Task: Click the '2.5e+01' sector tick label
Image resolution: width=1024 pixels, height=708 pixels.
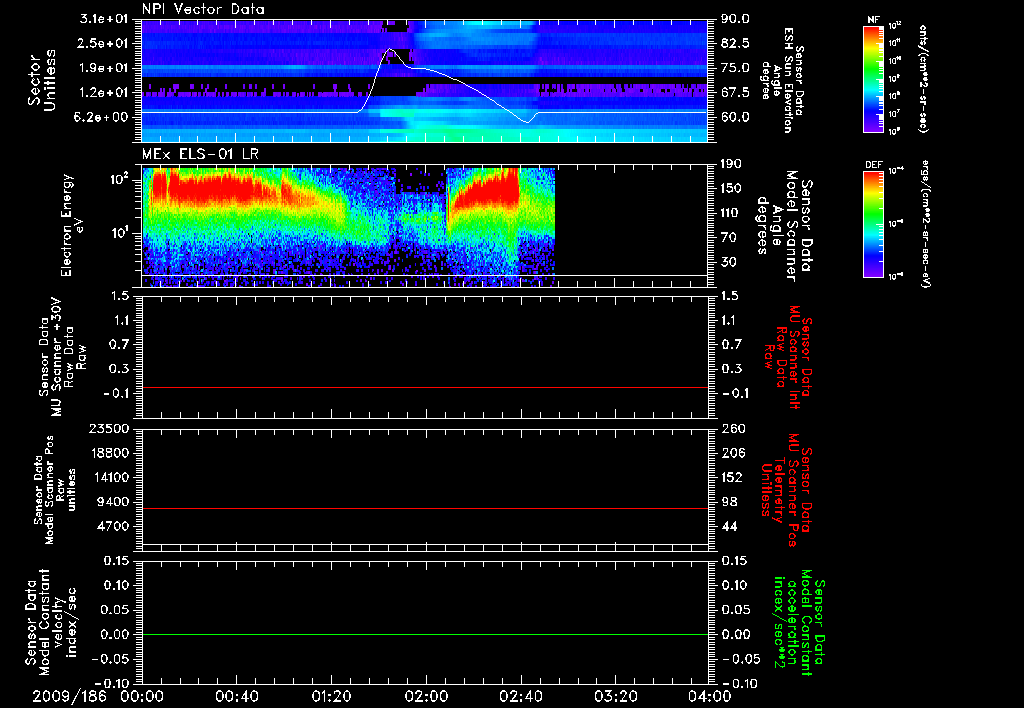Action: [104, 43]
